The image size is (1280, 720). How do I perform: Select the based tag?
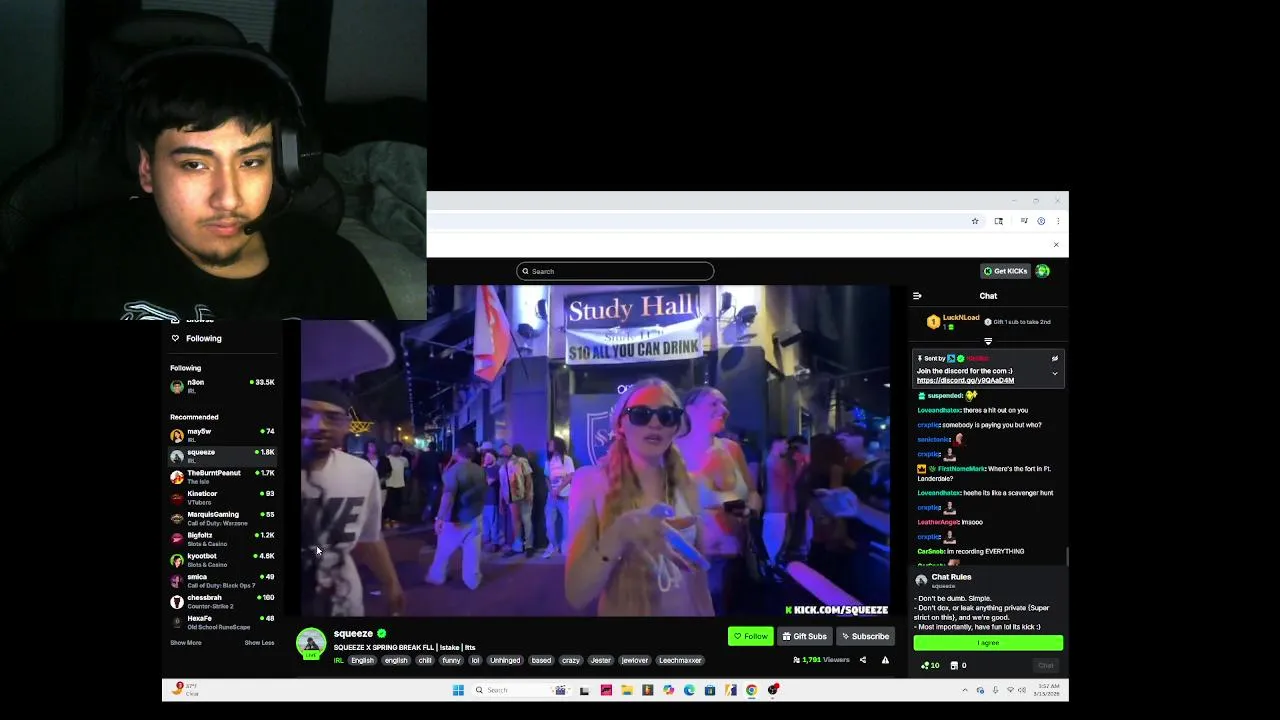541,660
